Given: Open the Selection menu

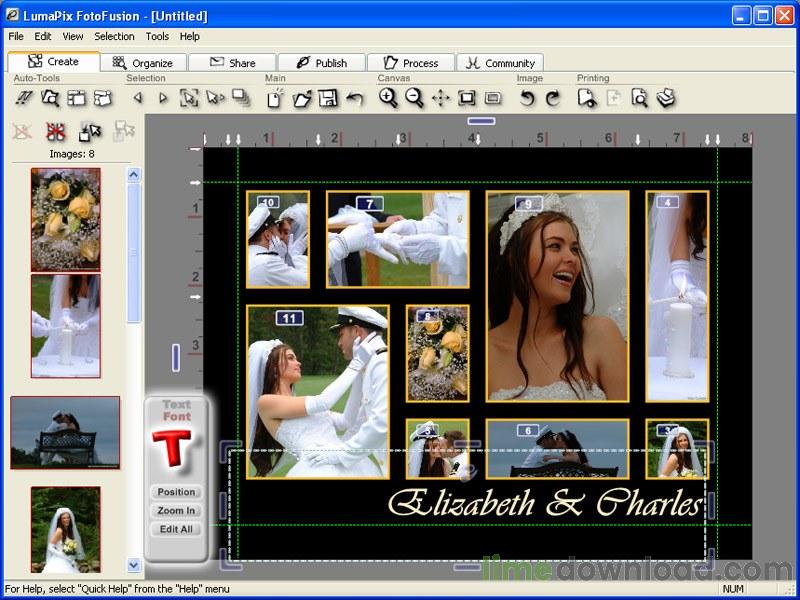Looking at the screenshot, I should point(114,36).
